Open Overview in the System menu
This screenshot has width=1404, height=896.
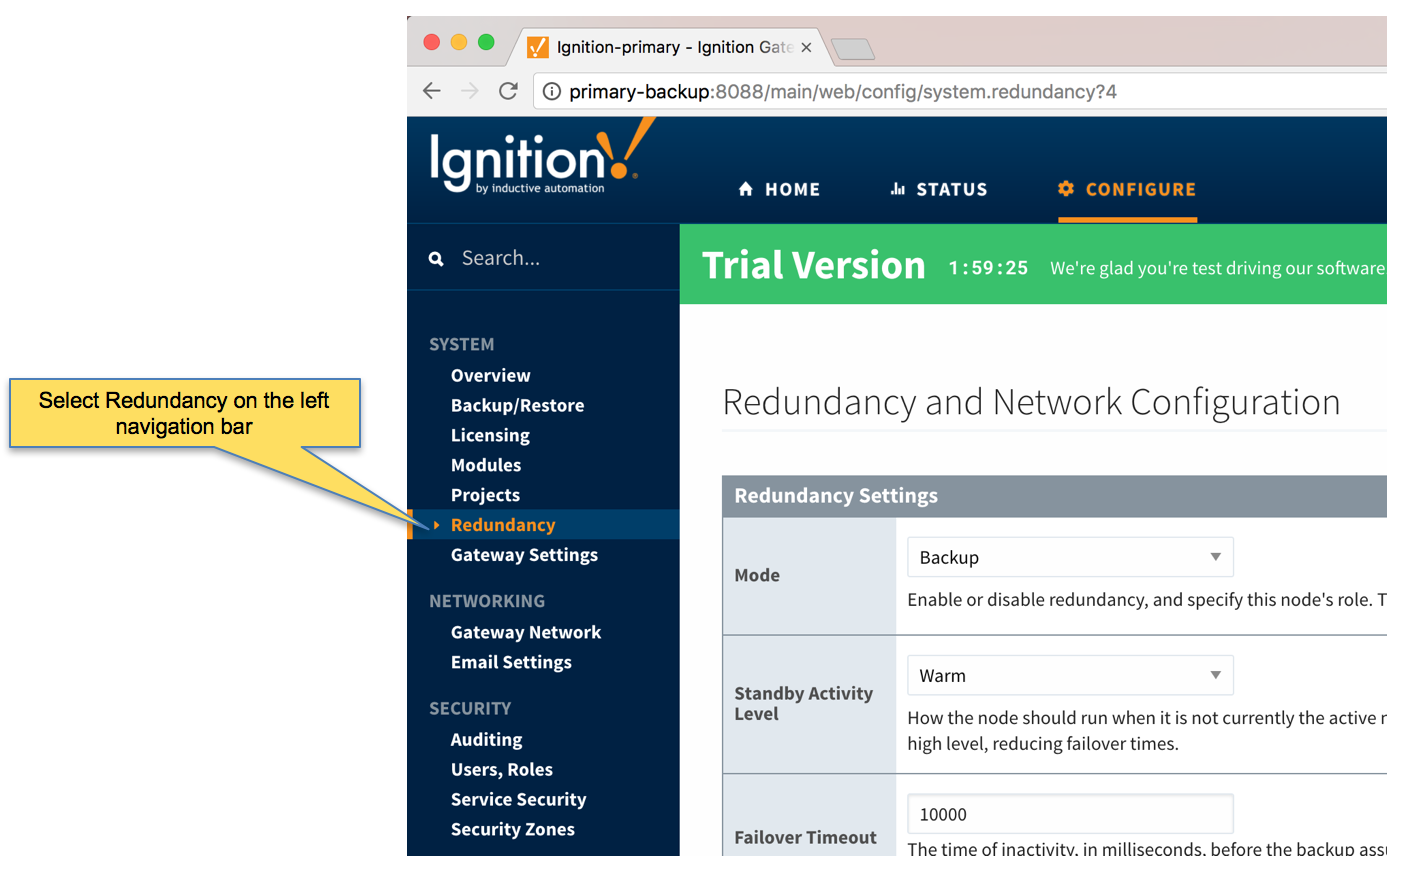coord(491,376)
